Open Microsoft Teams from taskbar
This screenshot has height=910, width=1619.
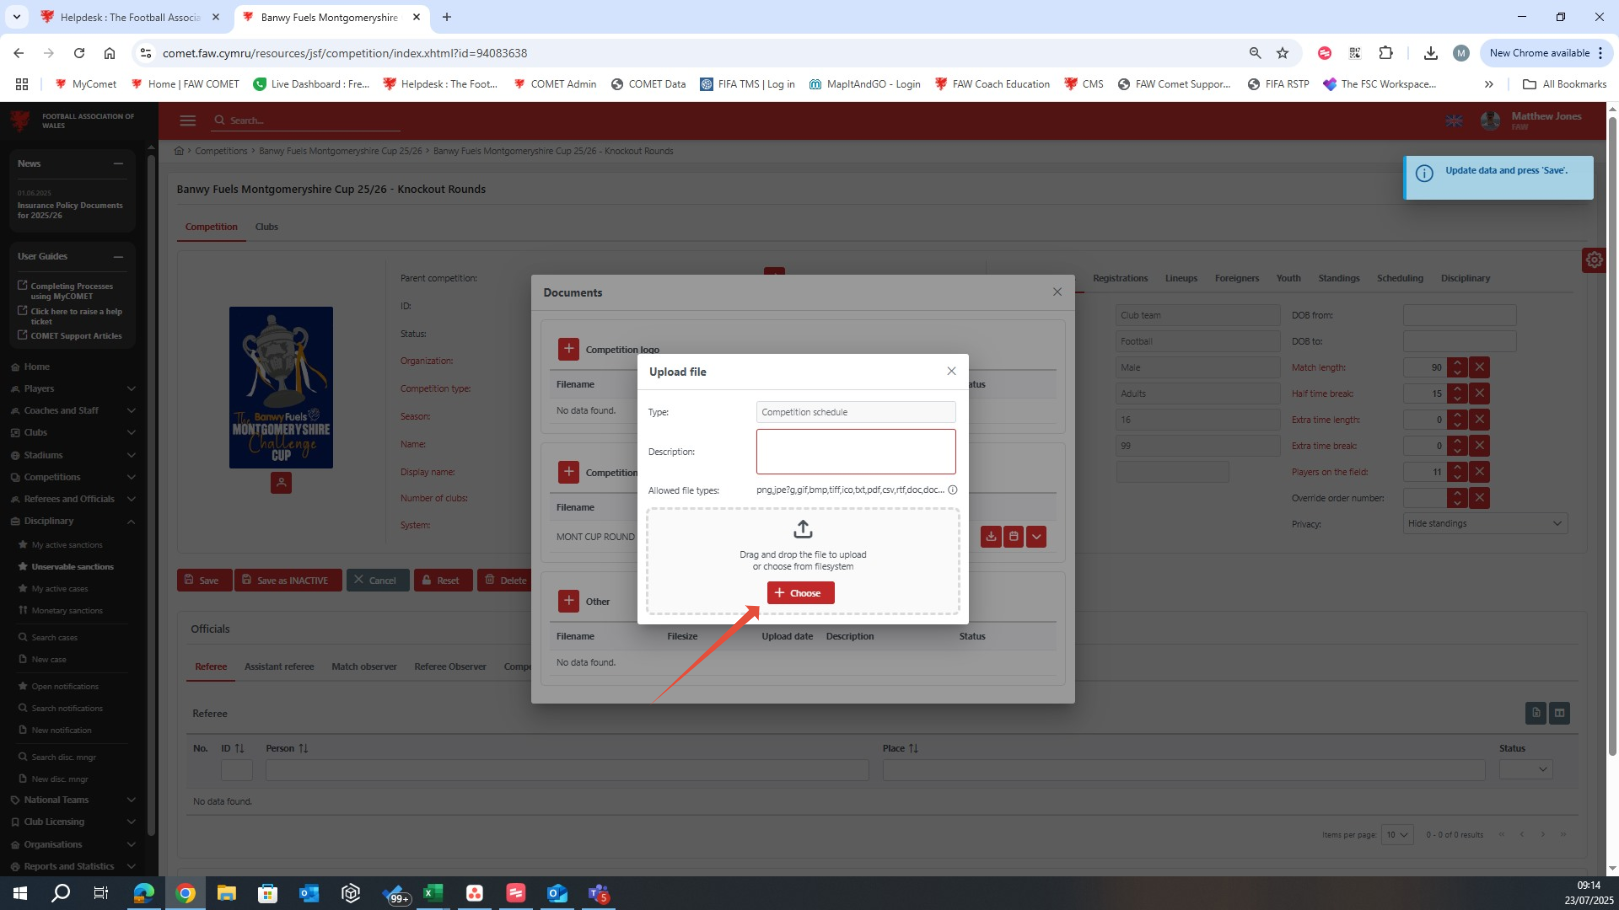(599, 893)
